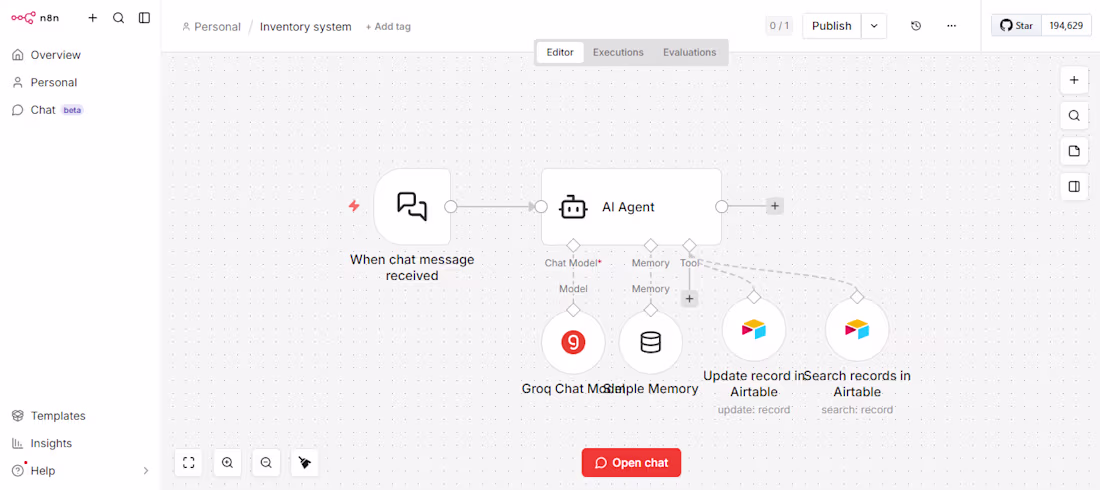Open workflow history clock icon

(915, 26)
